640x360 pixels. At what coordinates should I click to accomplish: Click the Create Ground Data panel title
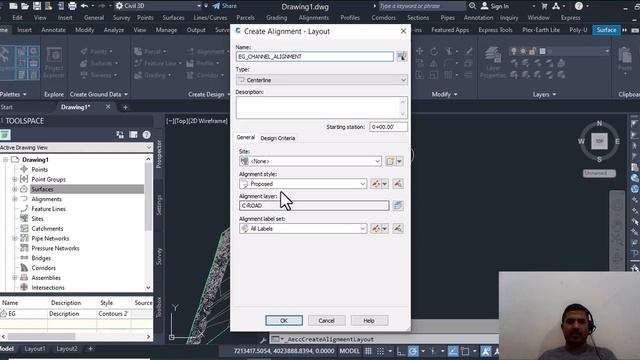pos(99,94)
